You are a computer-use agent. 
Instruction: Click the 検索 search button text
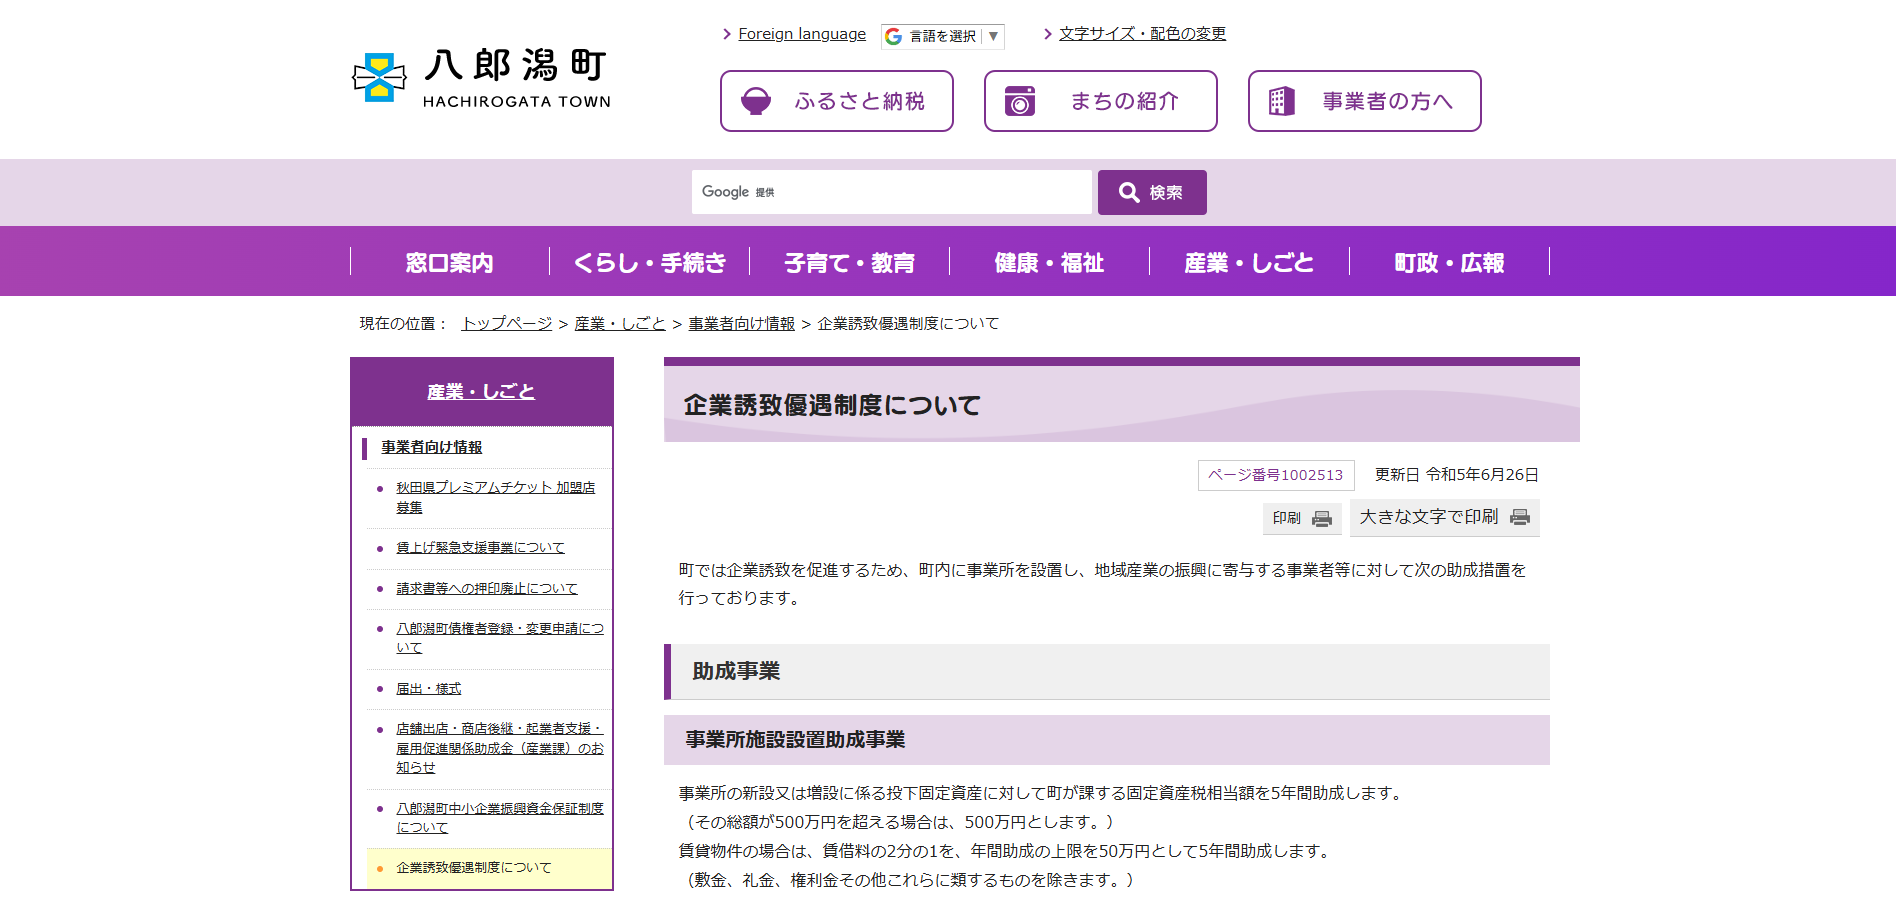click(1166, 192)
